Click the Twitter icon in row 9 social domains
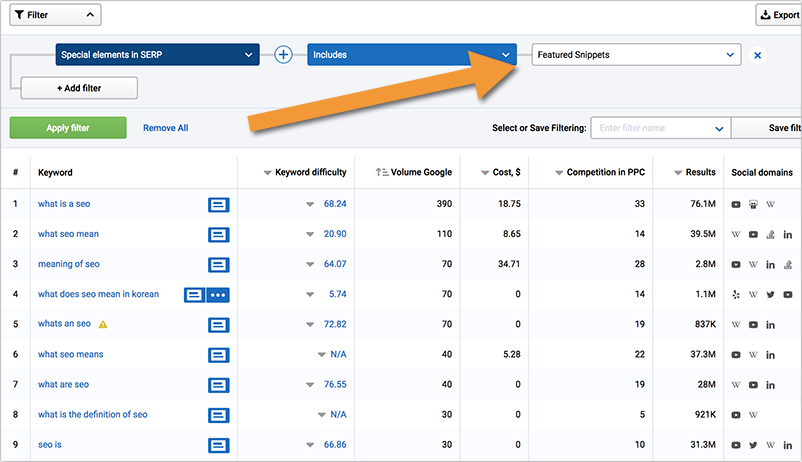The width and height of the screenshot is (802, 462). click(x=753, y=445)
